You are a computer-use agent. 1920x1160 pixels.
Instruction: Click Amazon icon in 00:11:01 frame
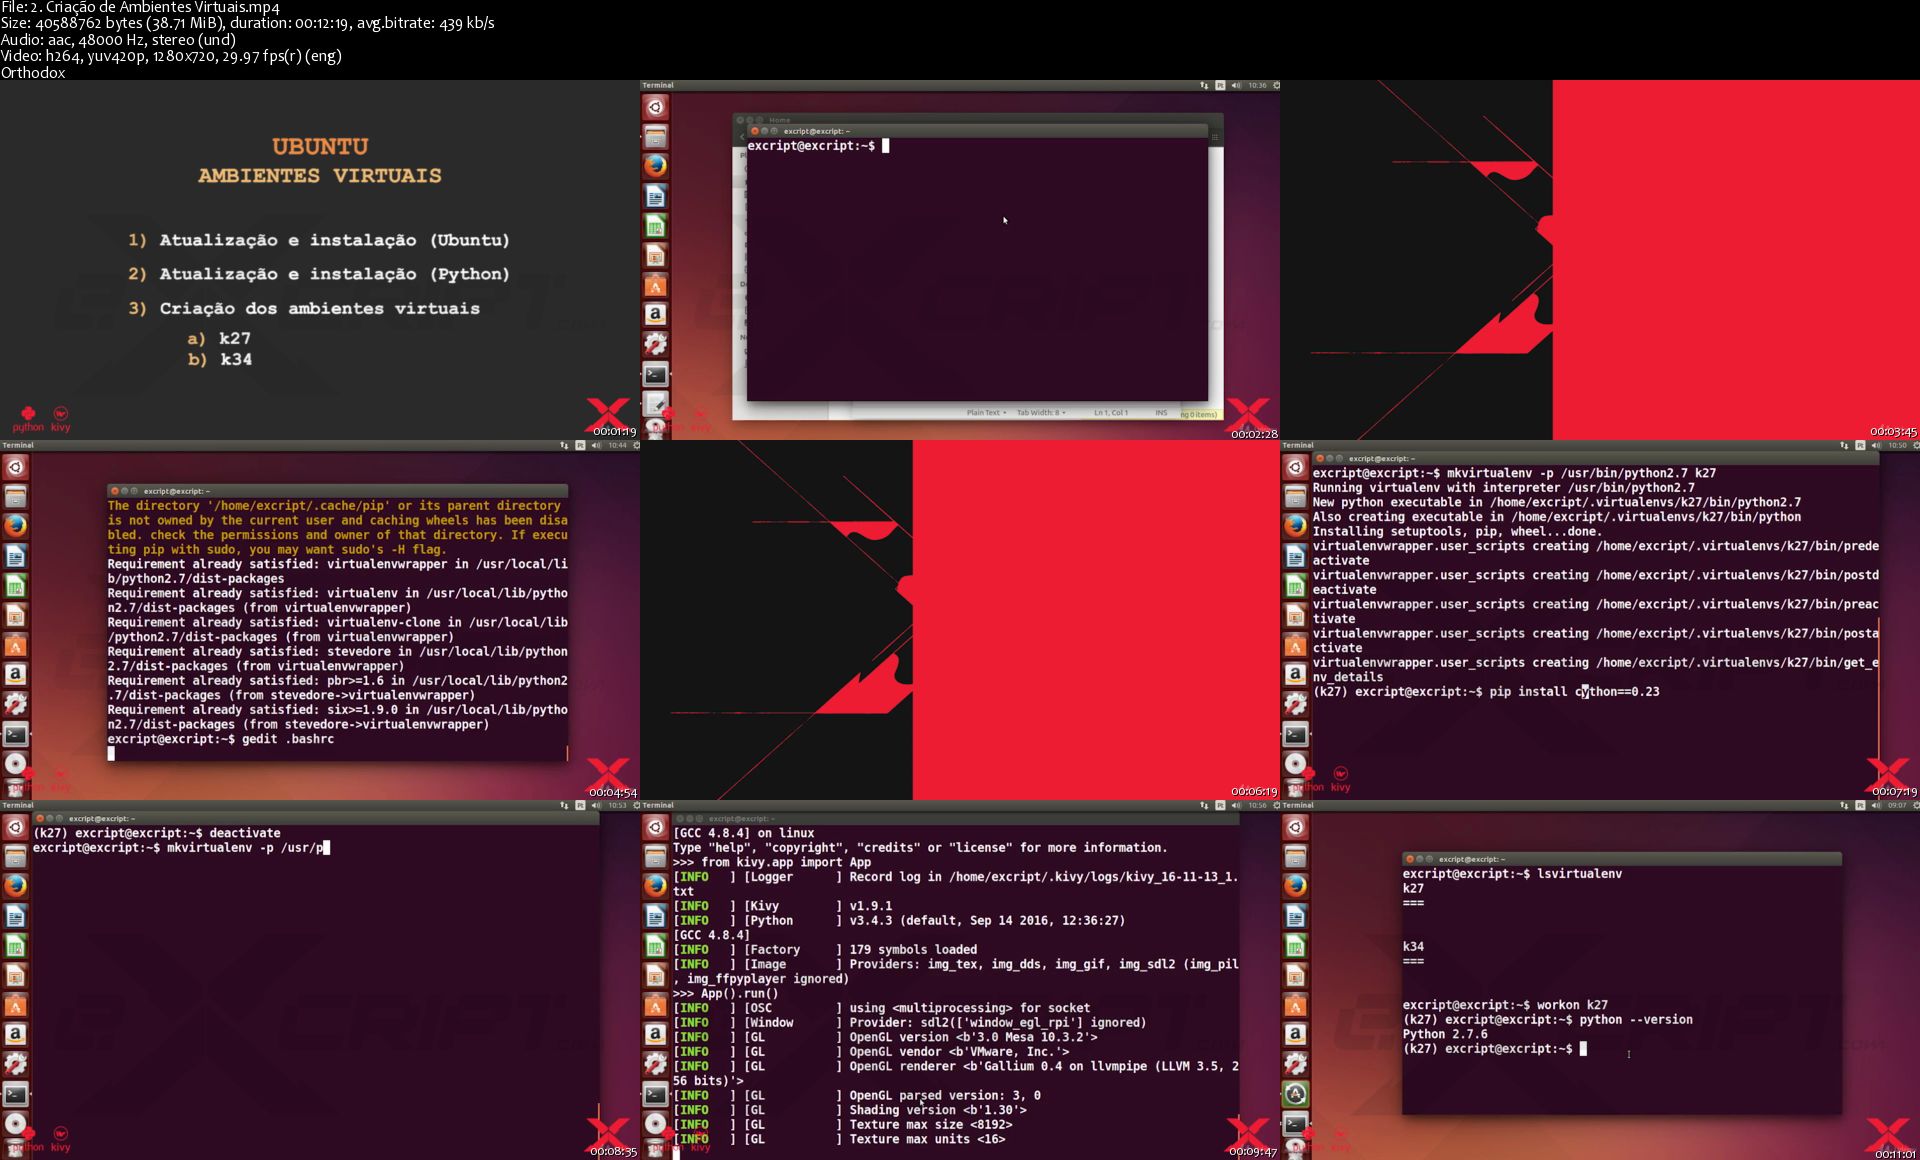(x=1295, y=1034)
